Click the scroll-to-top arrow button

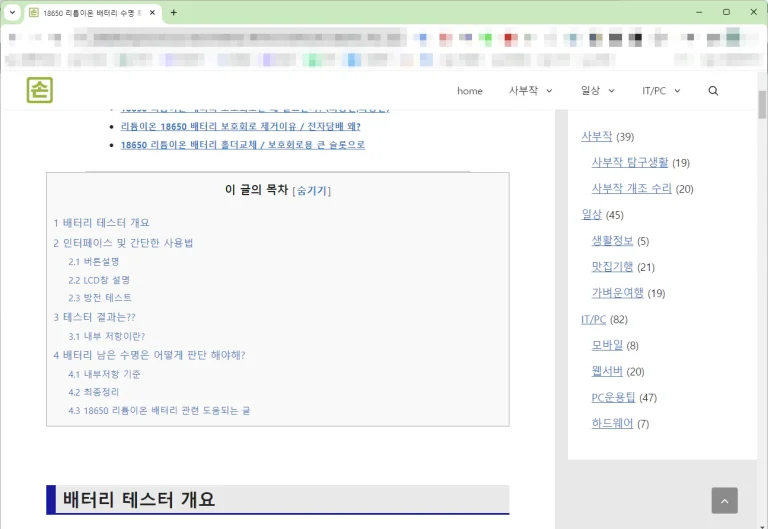coord(724,501)
